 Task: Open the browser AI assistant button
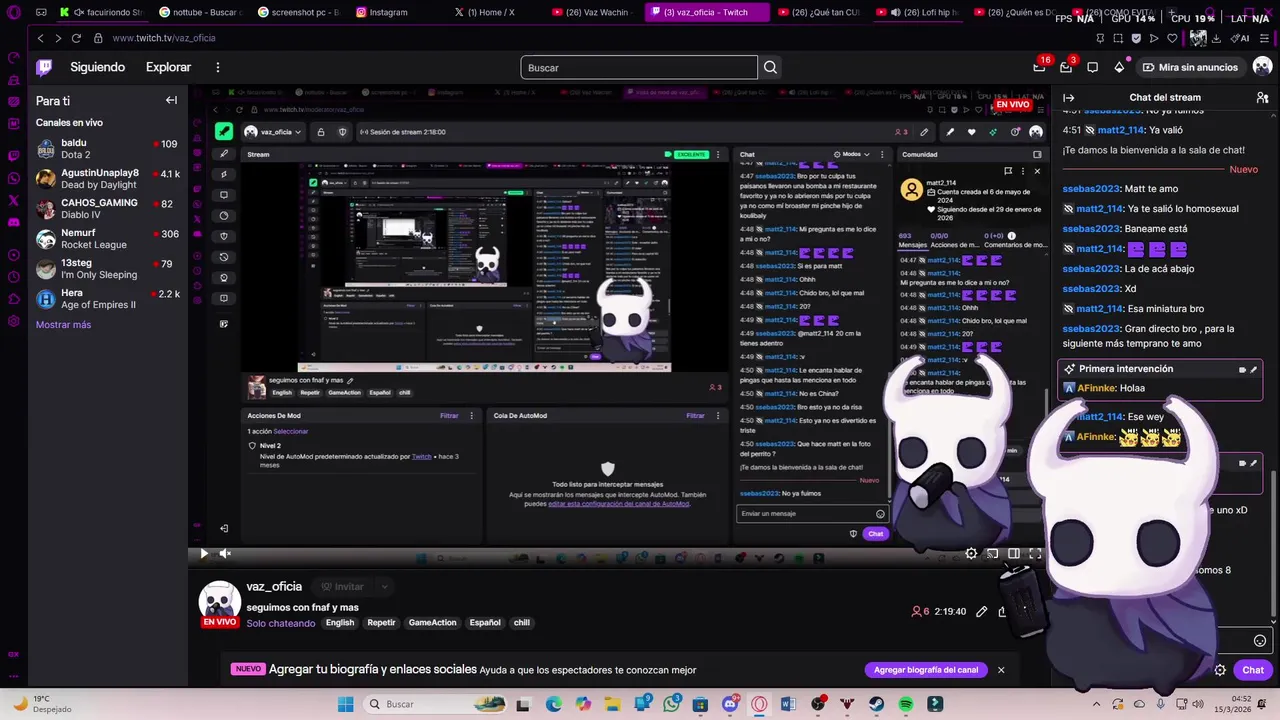click(x=1241, y=38)
